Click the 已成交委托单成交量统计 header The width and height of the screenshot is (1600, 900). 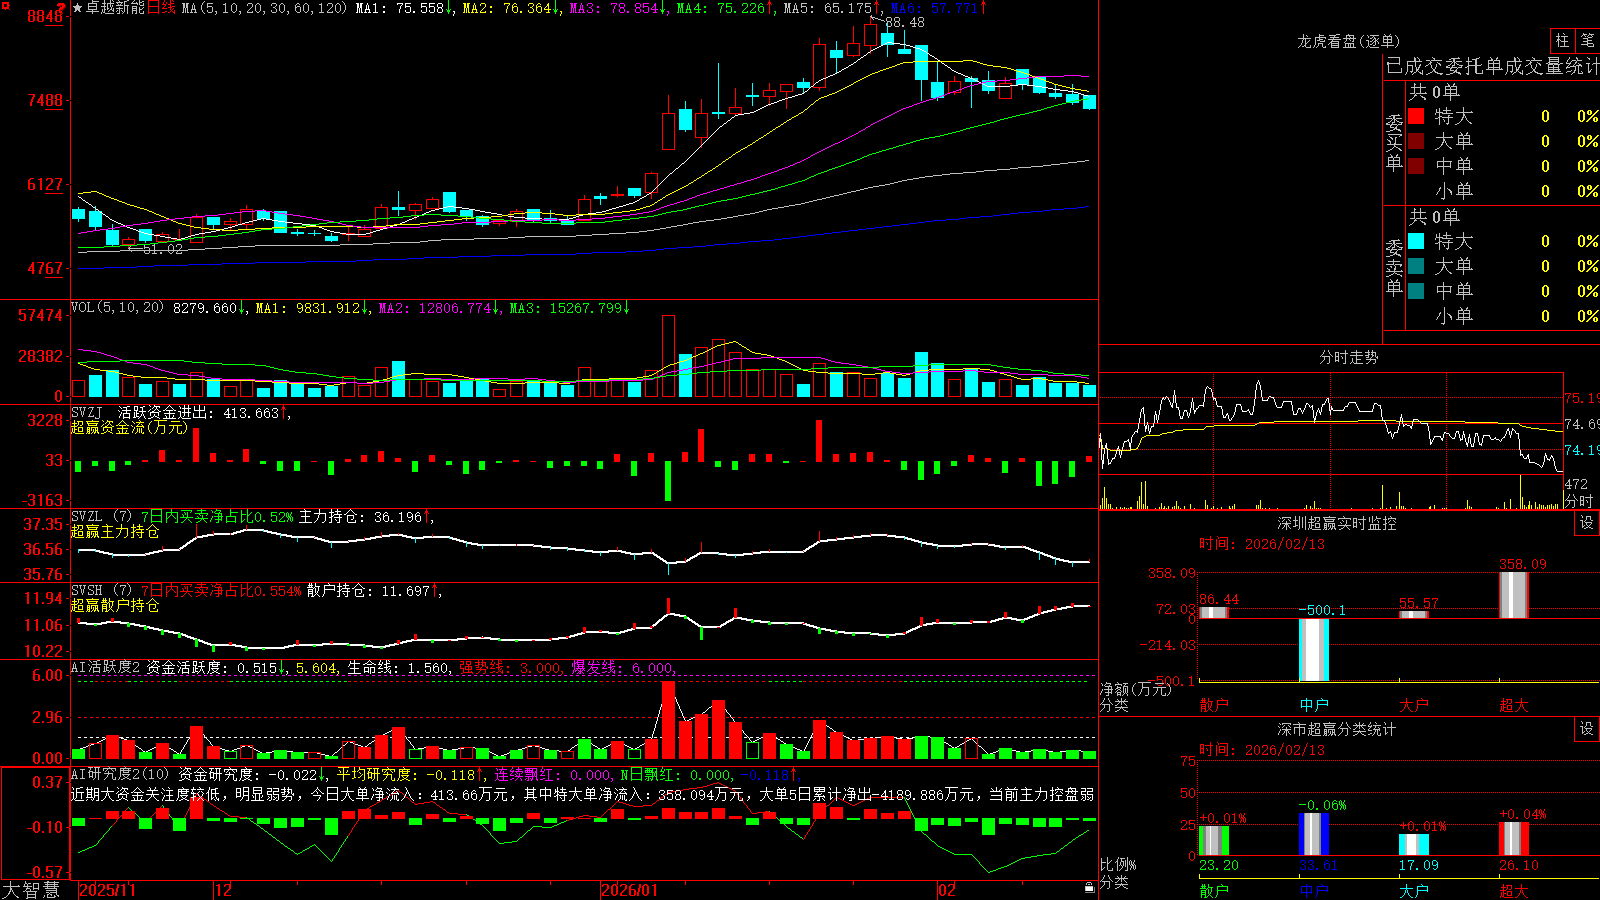point(1492,67)
